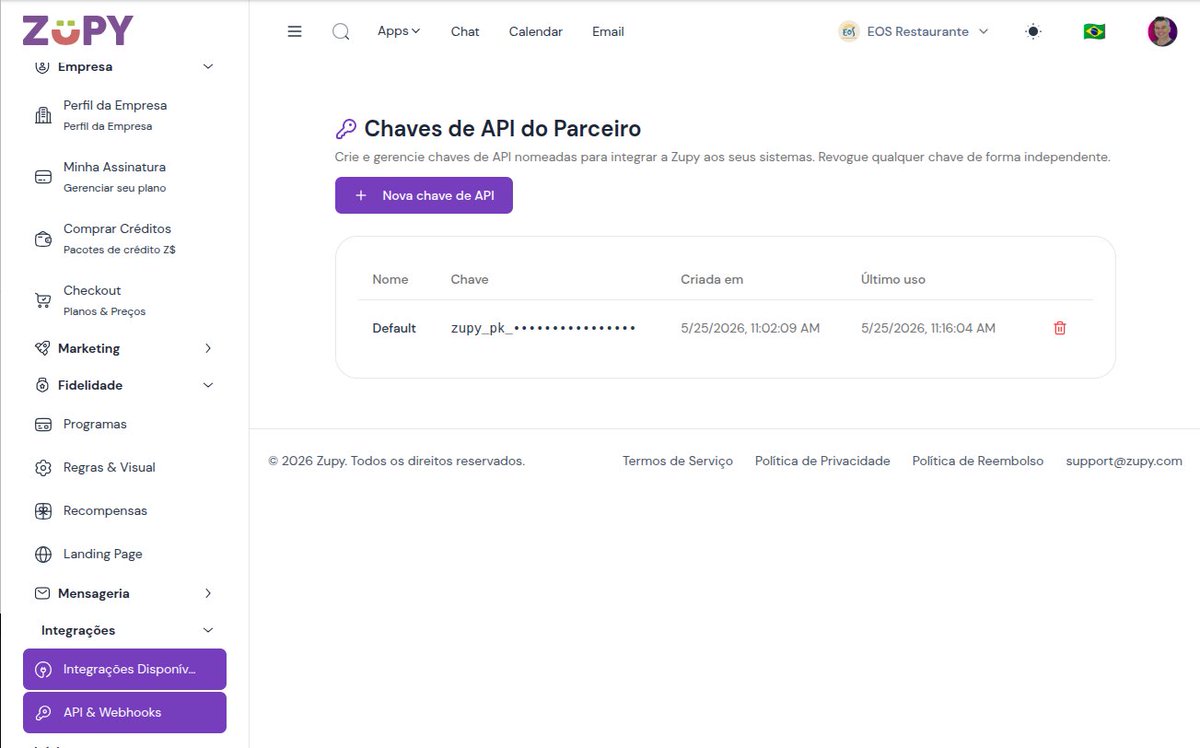Screen dimensions: 1200x748
Task: Open the user avatar profile picture
Action: coord(1162,31)
